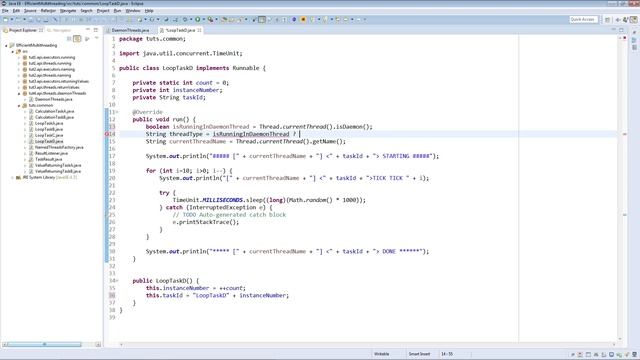640x360 pixels.
Task: Click the Debug bug icon in toolbar
Action: click(185, 19)
